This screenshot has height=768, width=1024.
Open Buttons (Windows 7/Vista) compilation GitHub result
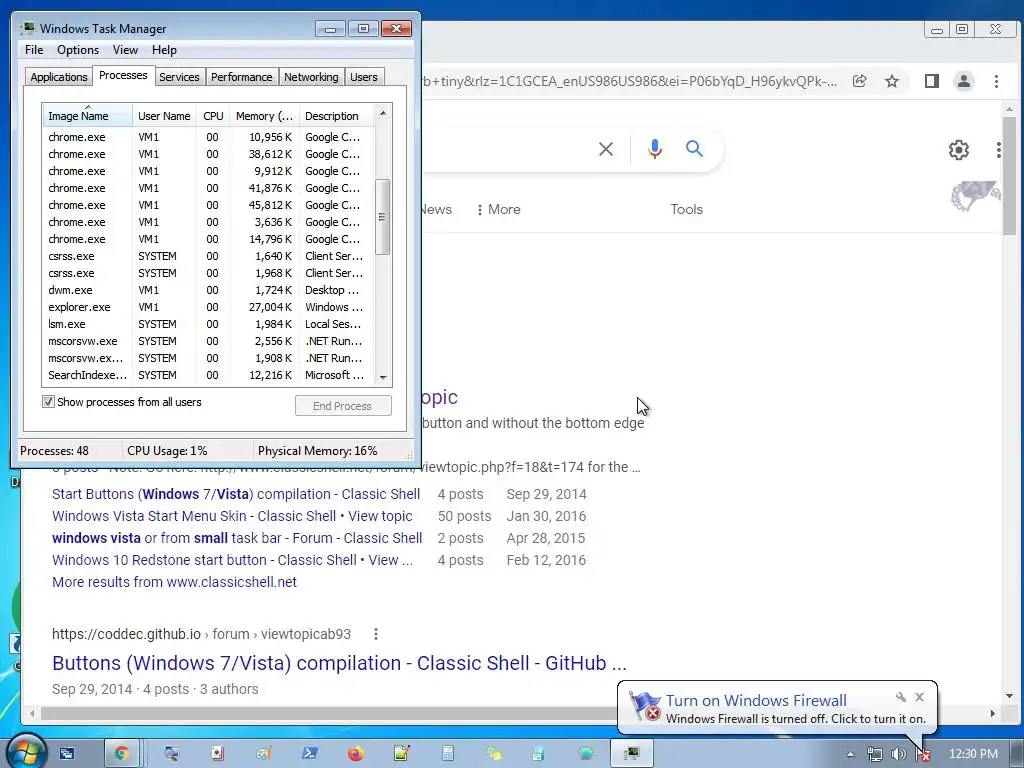coord(339,663)
